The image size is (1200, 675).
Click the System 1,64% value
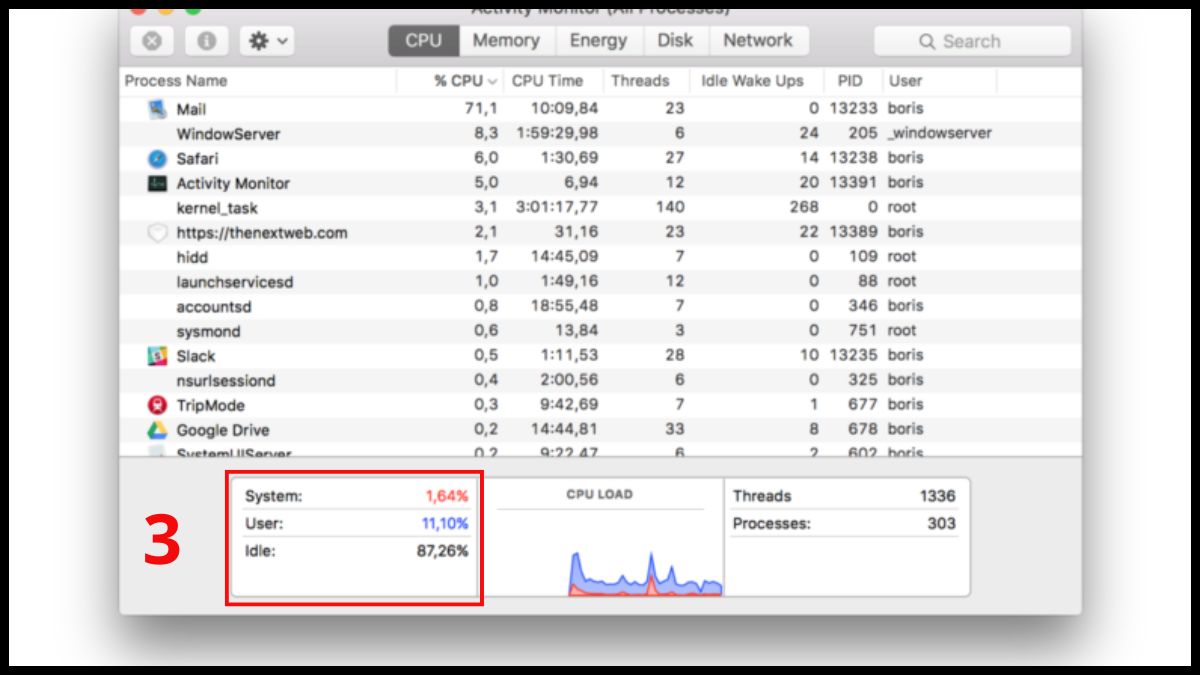(x=446, y=496)
